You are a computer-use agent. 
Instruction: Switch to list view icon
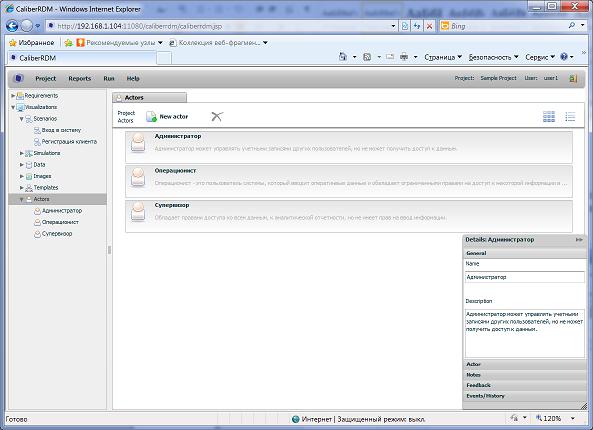click(x=570, y=116)
